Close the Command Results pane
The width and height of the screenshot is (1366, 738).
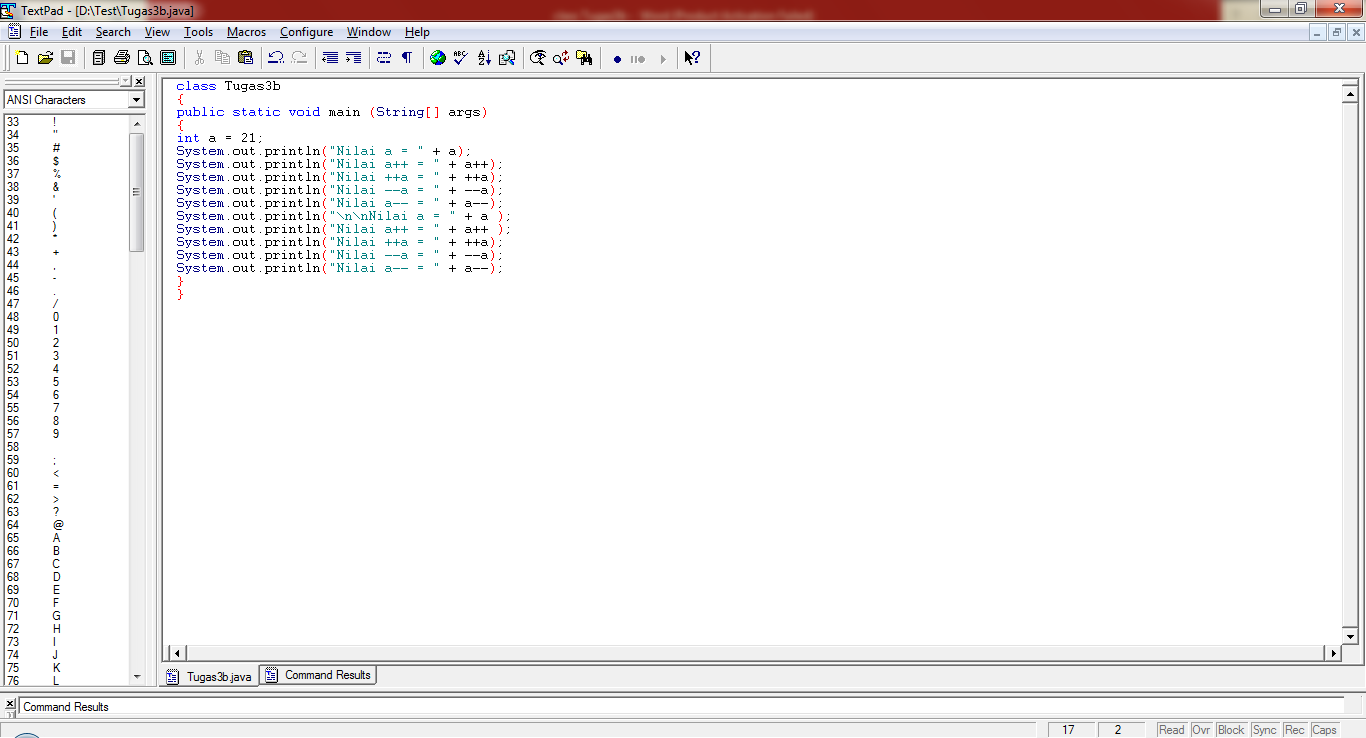[x=10, y=705]
